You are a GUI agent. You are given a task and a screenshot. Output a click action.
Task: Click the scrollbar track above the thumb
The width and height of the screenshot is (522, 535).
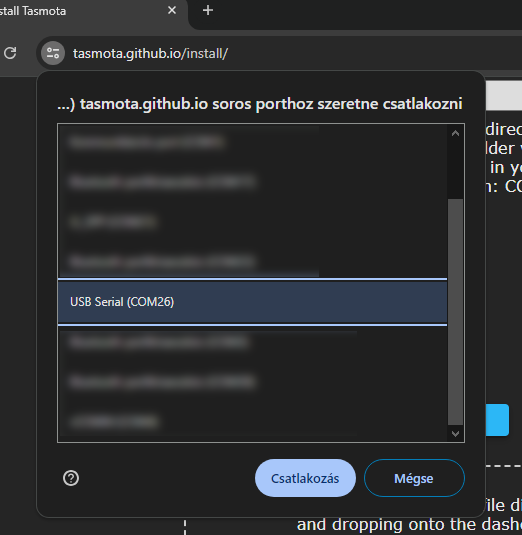coord(455,170)
